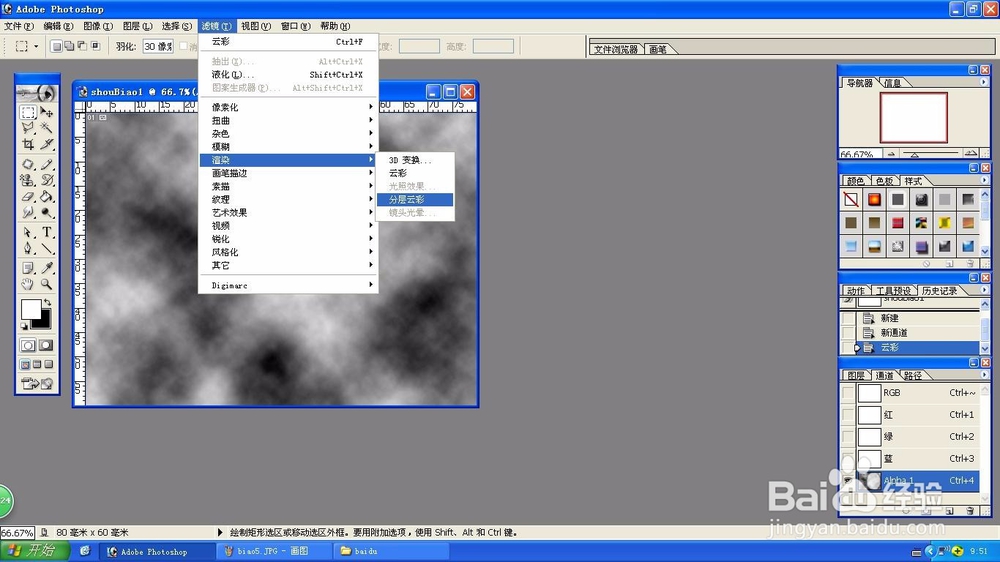Open the 文件 menu
Viewport: 1000px width, 562px height.
coord(18,26)
